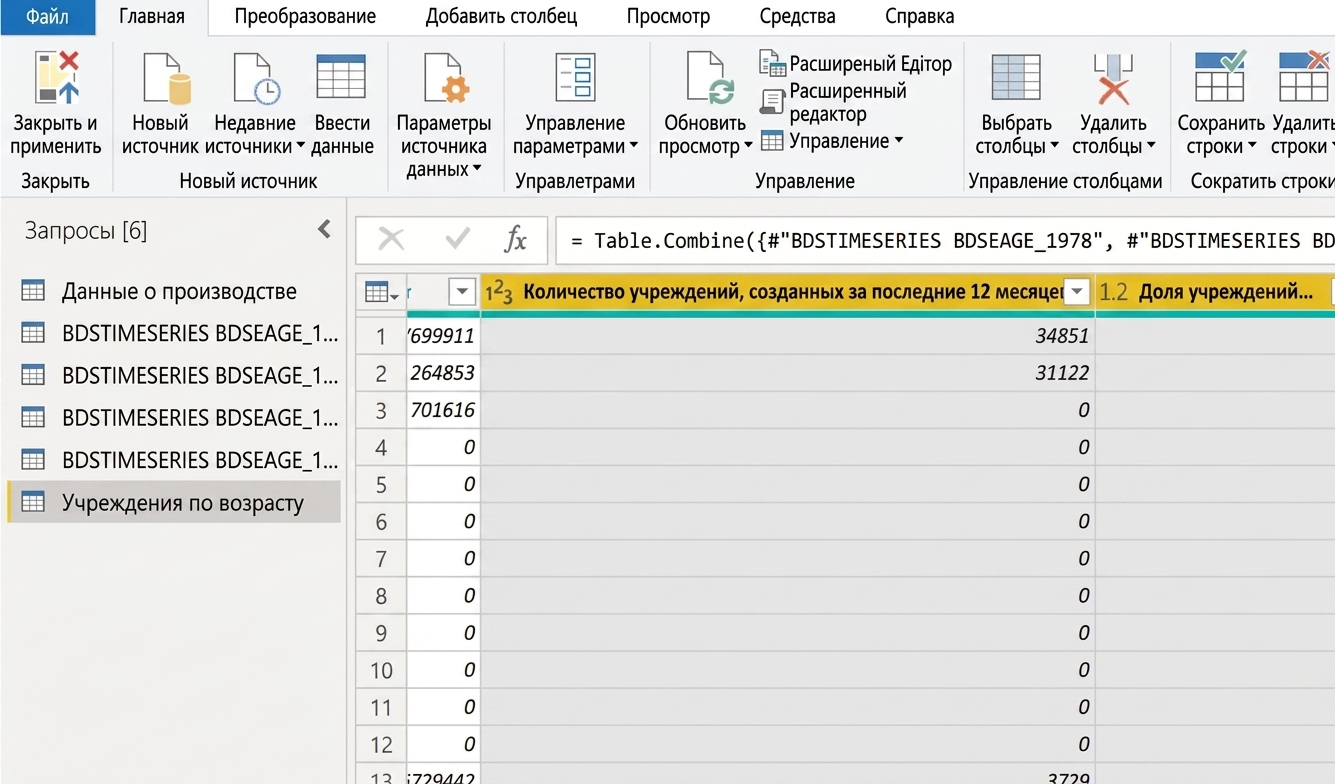Select row number 5 header
The width and height of the screenshot is (1335, 784).
click(x=381, y=485)
